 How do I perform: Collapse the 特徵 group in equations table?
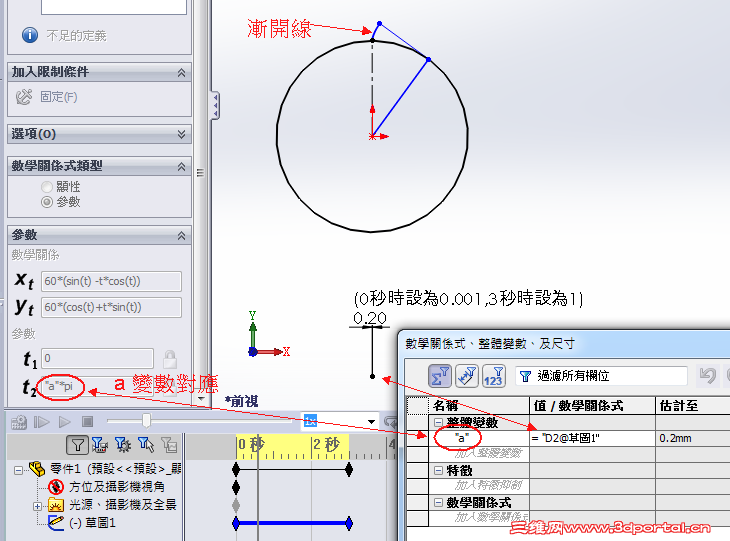coord(438,471)
